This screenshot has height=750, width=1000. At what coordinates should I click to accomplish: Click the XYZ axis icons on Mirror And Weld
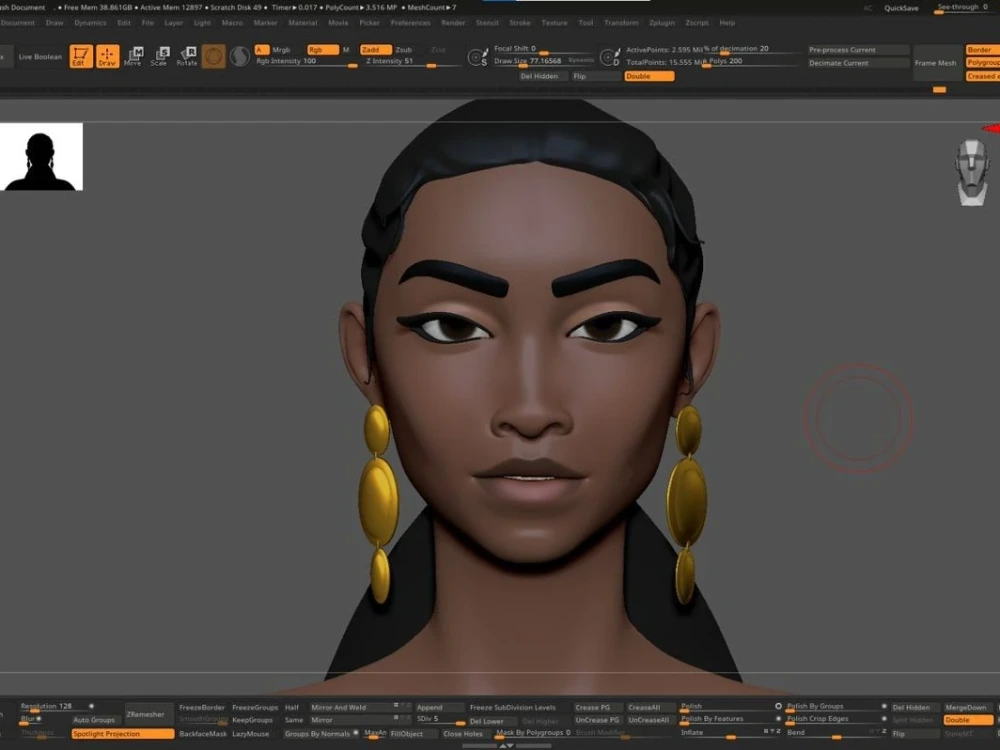(x=401, y=705)
